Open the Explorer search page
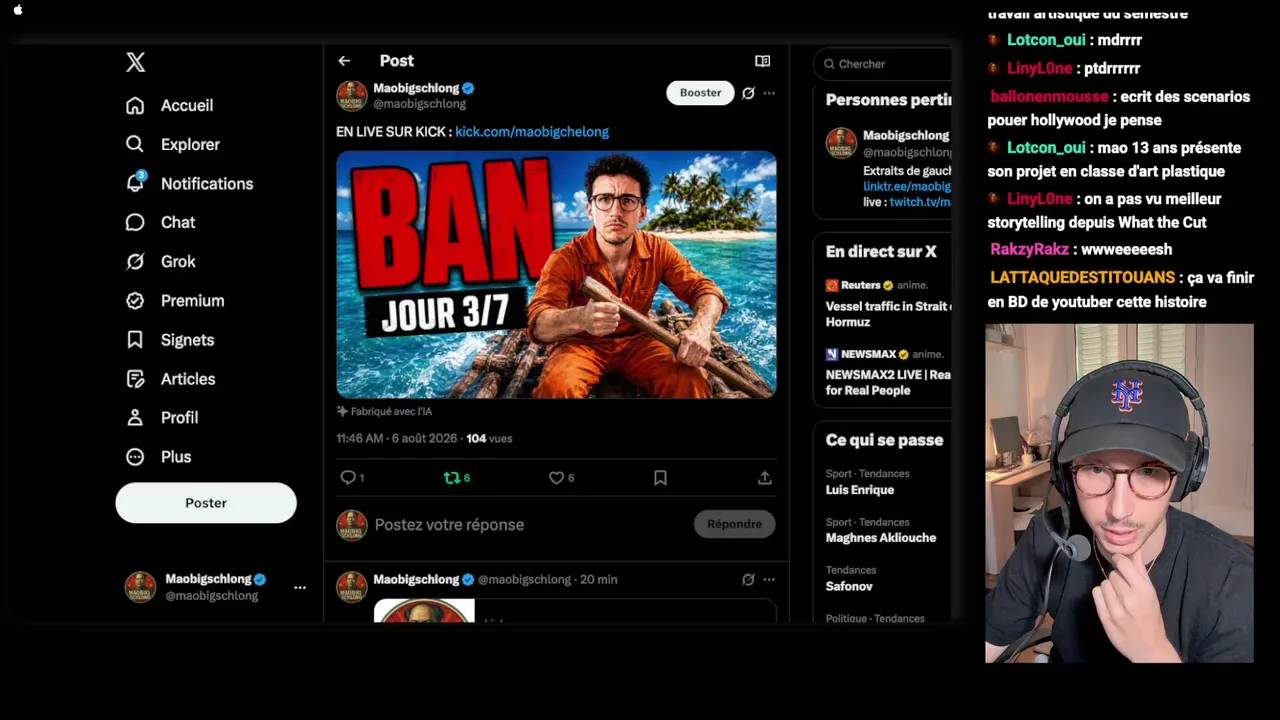 pyautogui.click(x=173, y=144)
